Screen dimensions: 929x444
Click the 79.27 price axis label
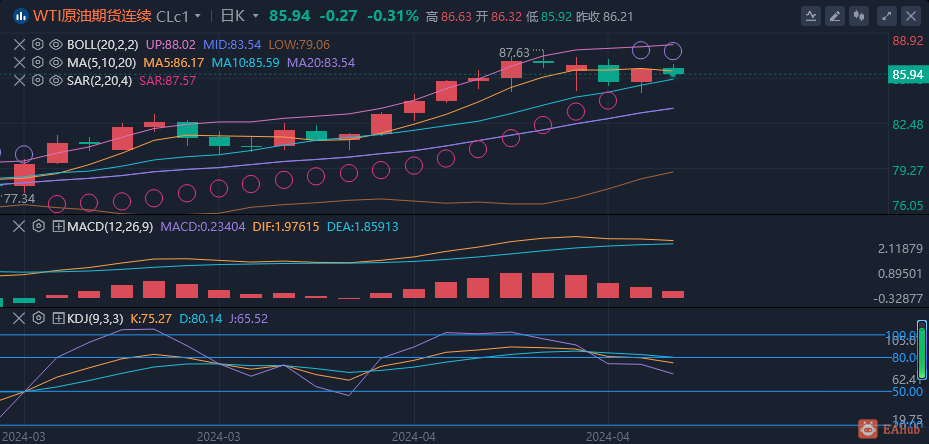[906, 171]
